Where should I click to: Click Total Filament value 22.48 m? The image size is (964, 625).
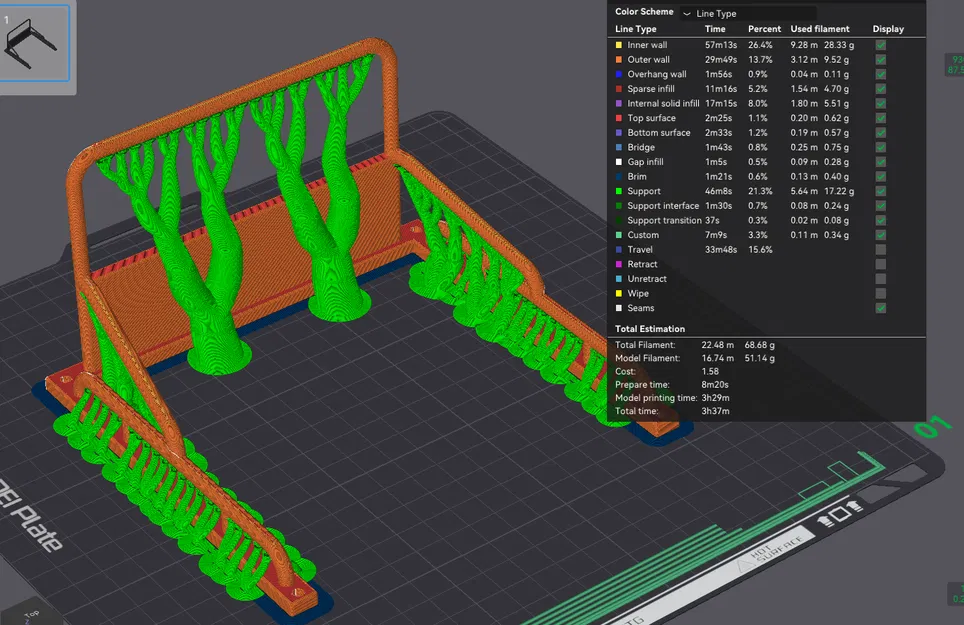point(717,345)
